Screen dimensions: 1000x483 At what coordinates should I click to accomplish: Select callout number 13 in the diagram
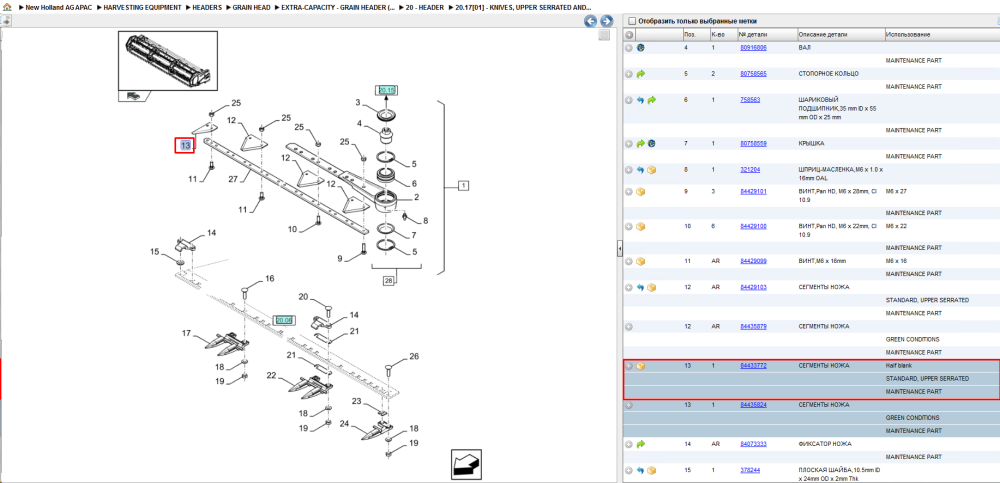tap(186, 146)
